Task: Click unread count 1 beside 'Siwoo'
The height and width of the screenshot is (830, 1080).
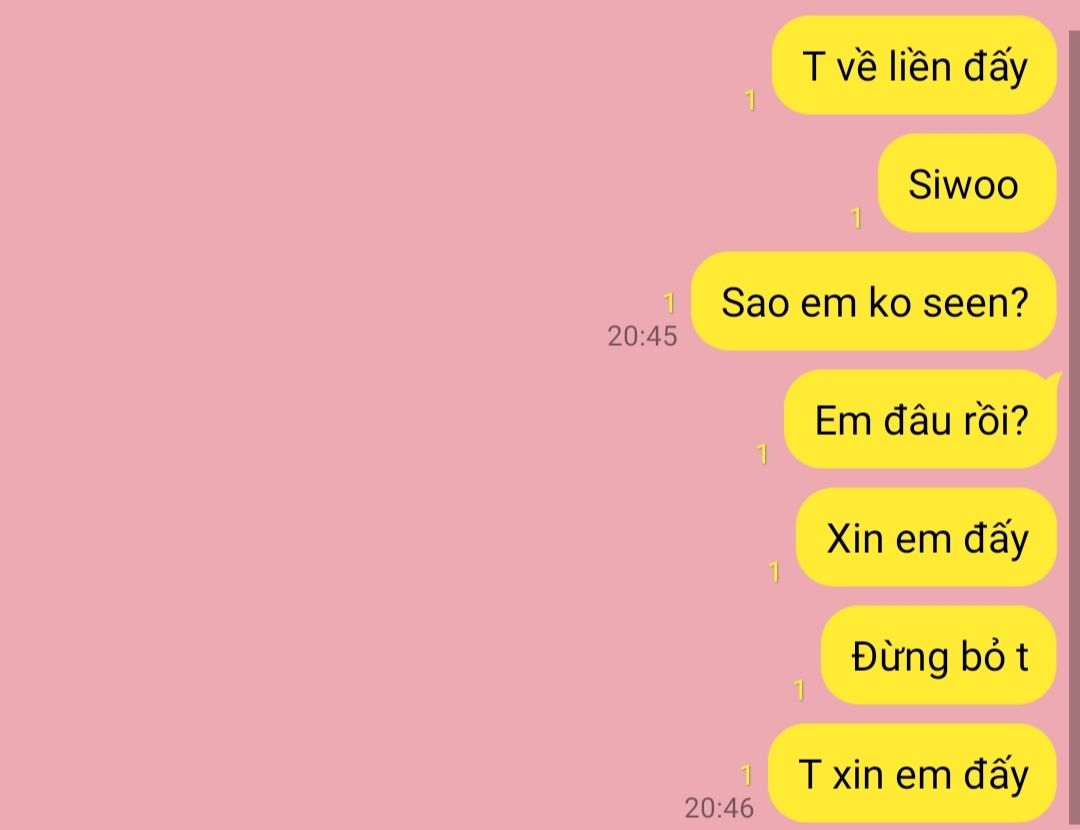Action: [x=856, y=218]
